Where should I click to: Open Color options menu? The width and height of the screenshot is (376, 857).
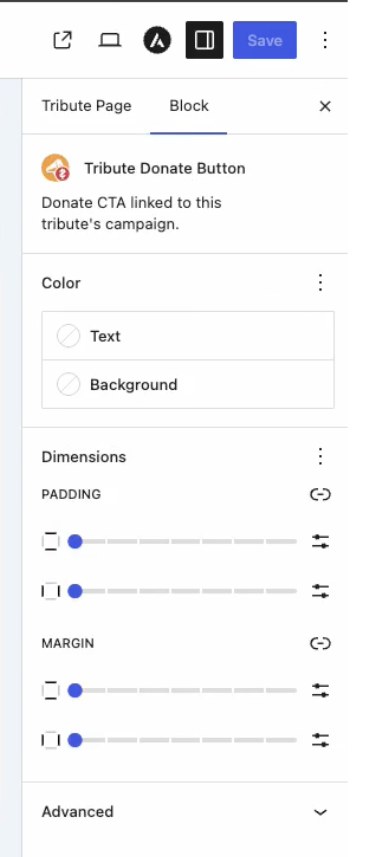(321, 283)
